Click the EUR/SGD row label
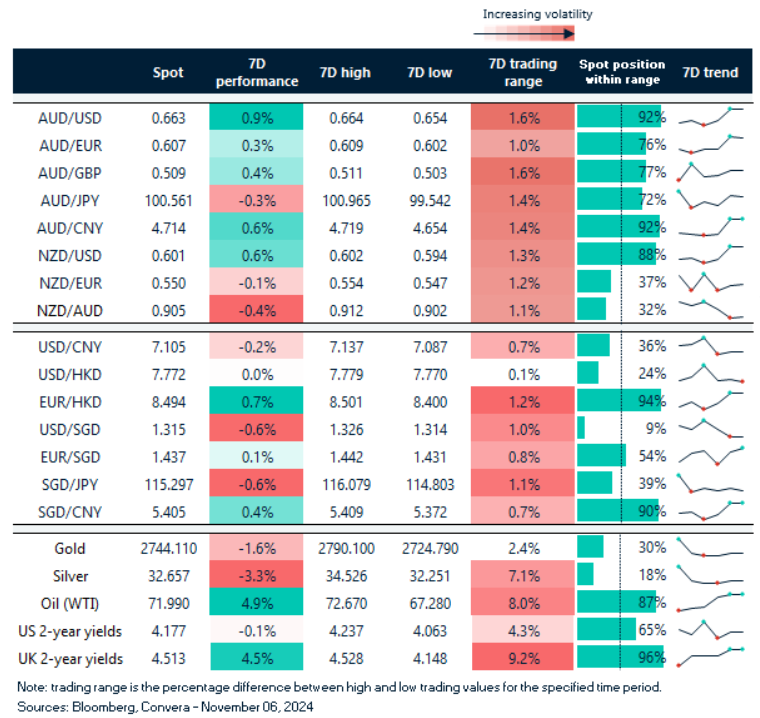The image size is (760, 718). [x=71, y=457]
